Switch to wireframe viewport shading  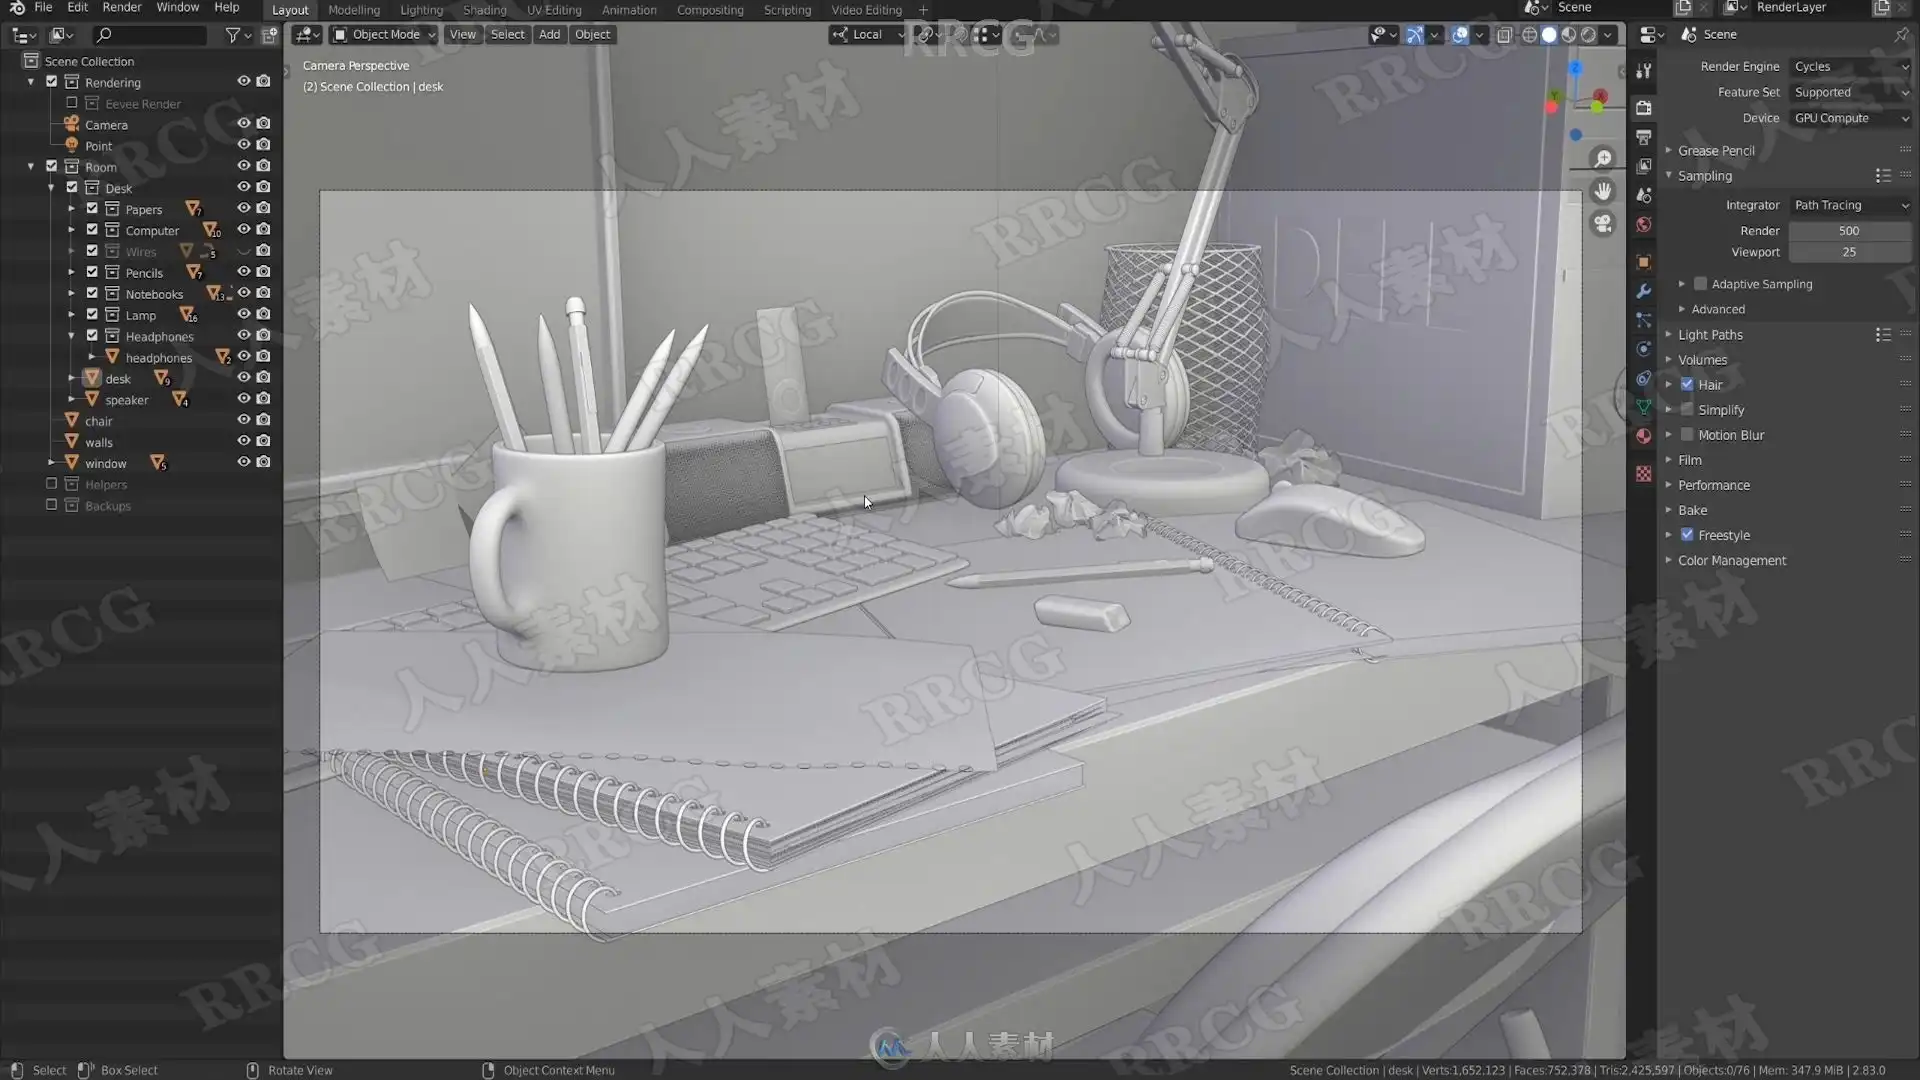(x=1529, y=35)
